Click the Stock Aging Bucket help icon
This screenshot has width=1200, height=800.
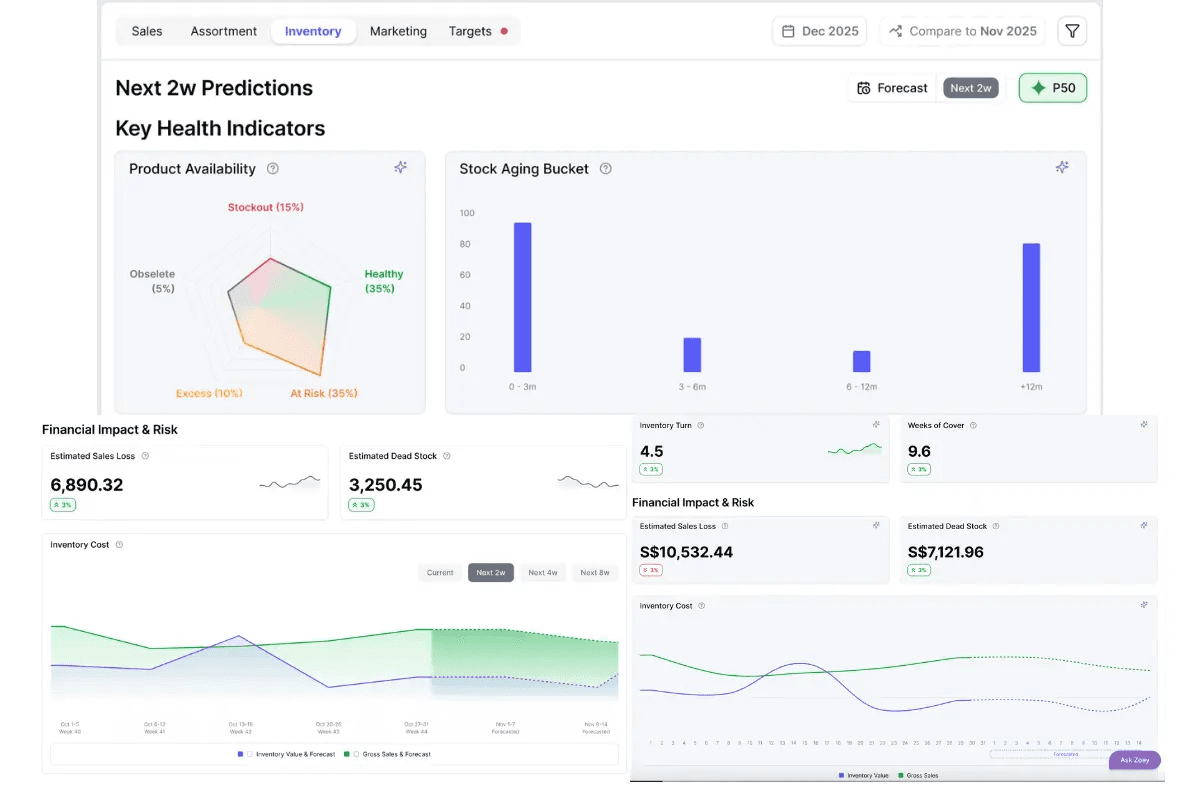605,169
